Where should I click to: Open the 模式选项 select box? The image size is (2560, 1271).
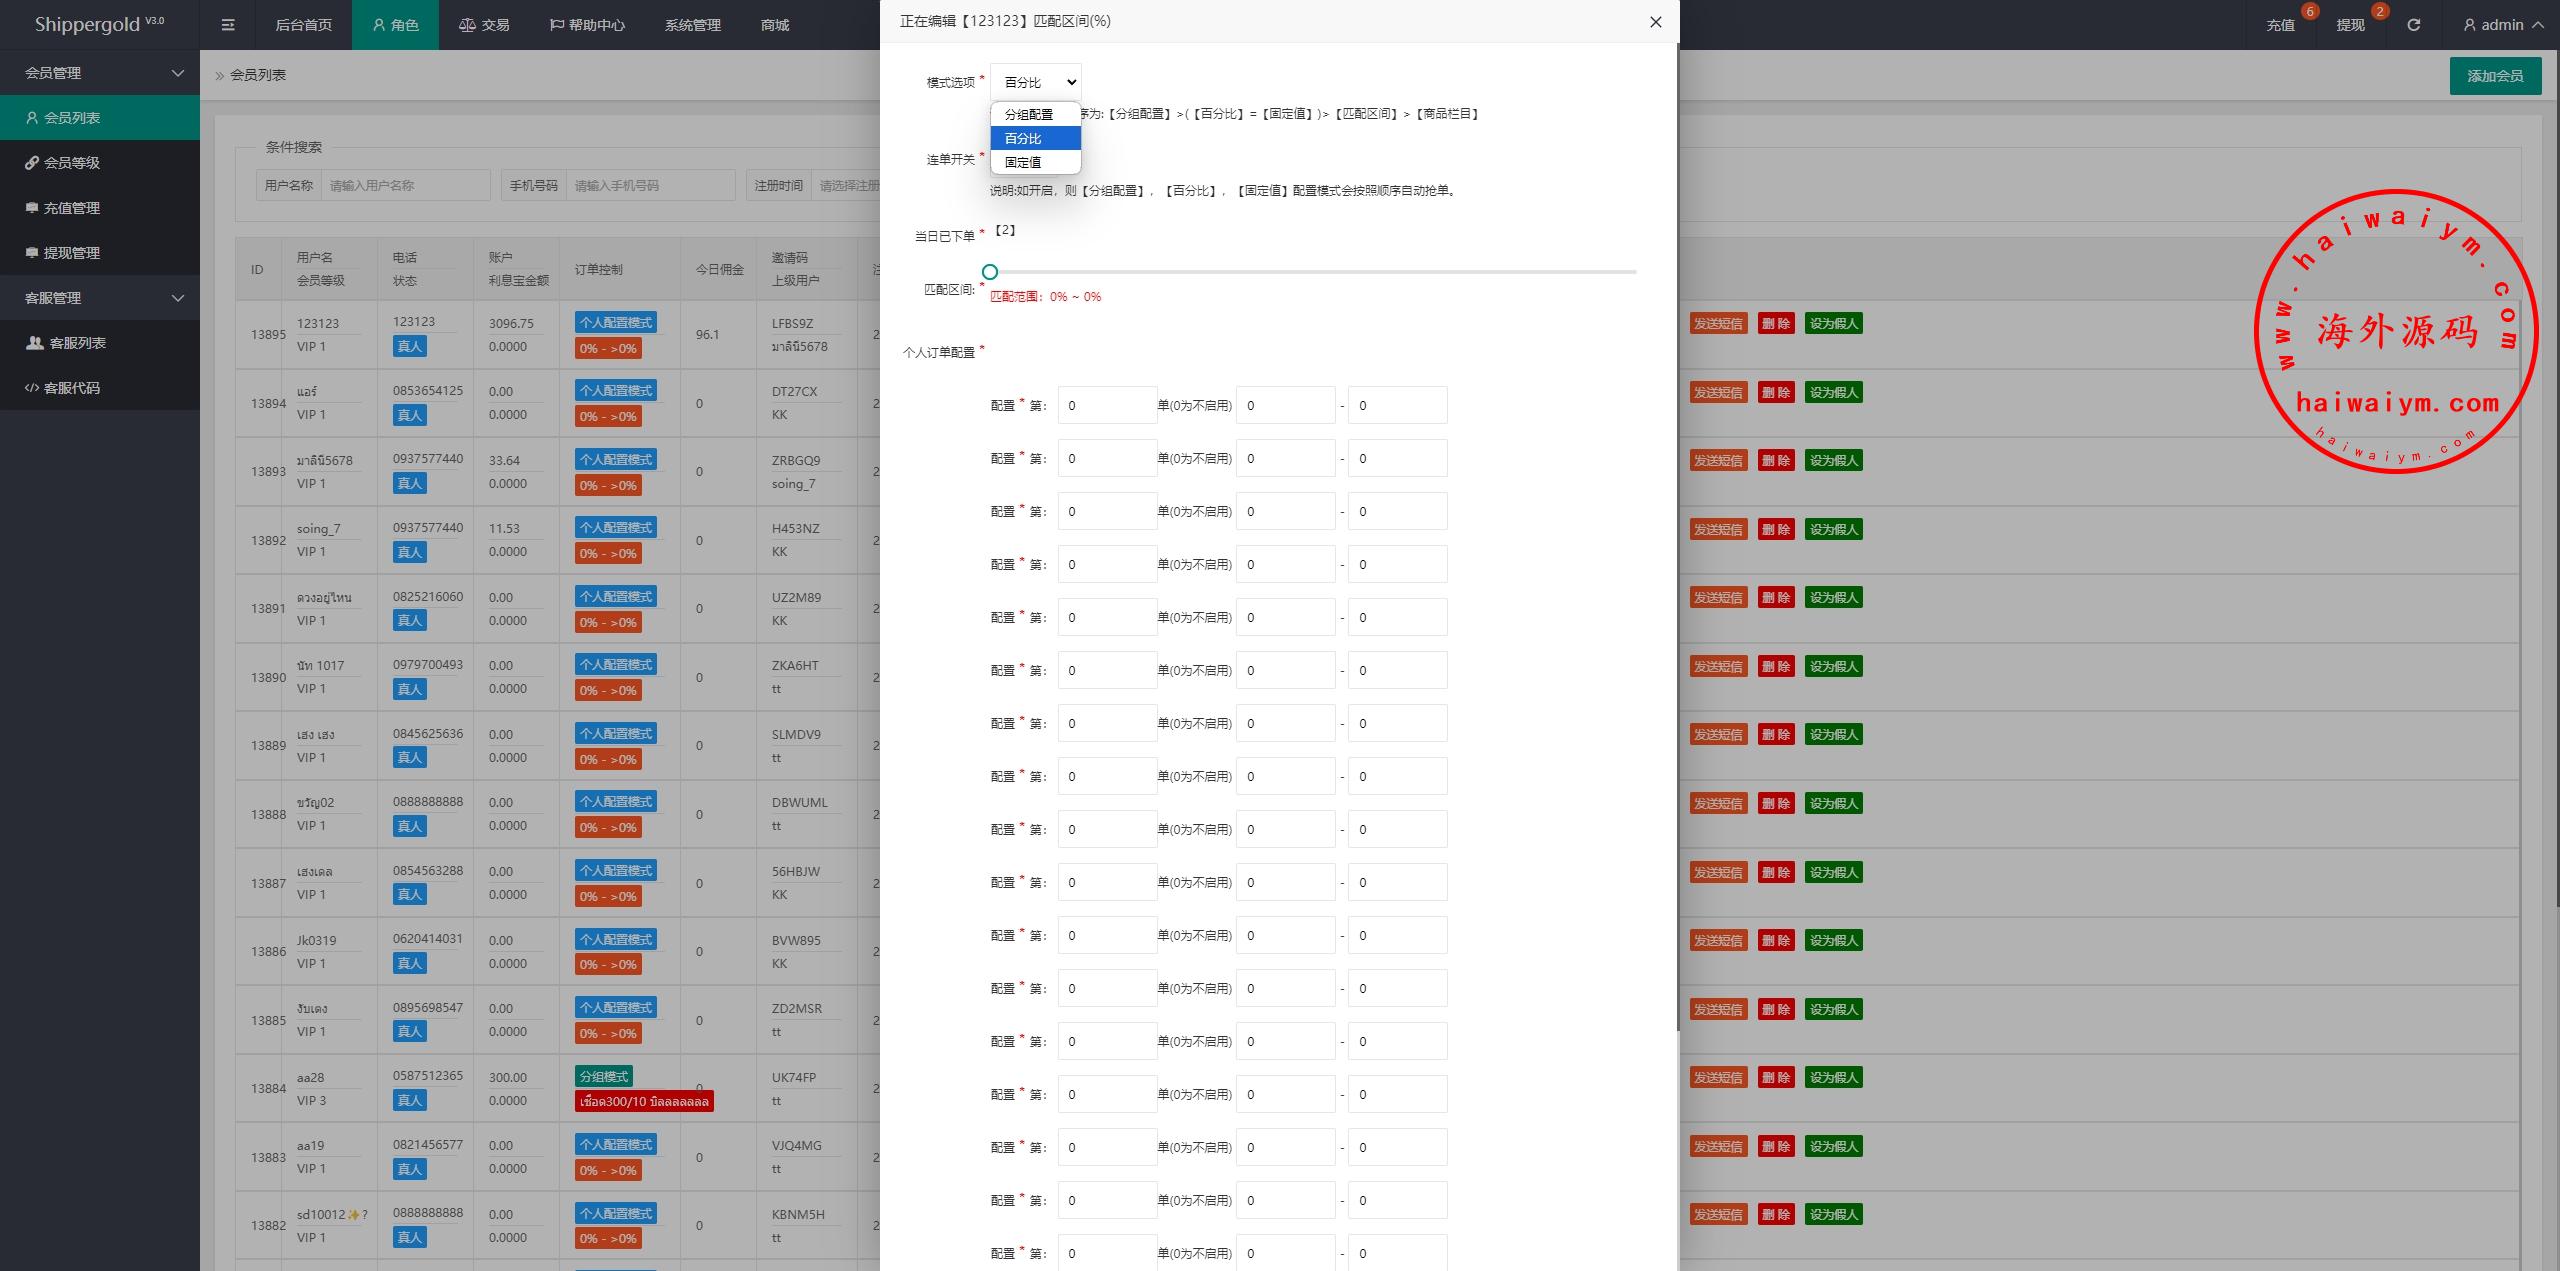click(1035, 82)
